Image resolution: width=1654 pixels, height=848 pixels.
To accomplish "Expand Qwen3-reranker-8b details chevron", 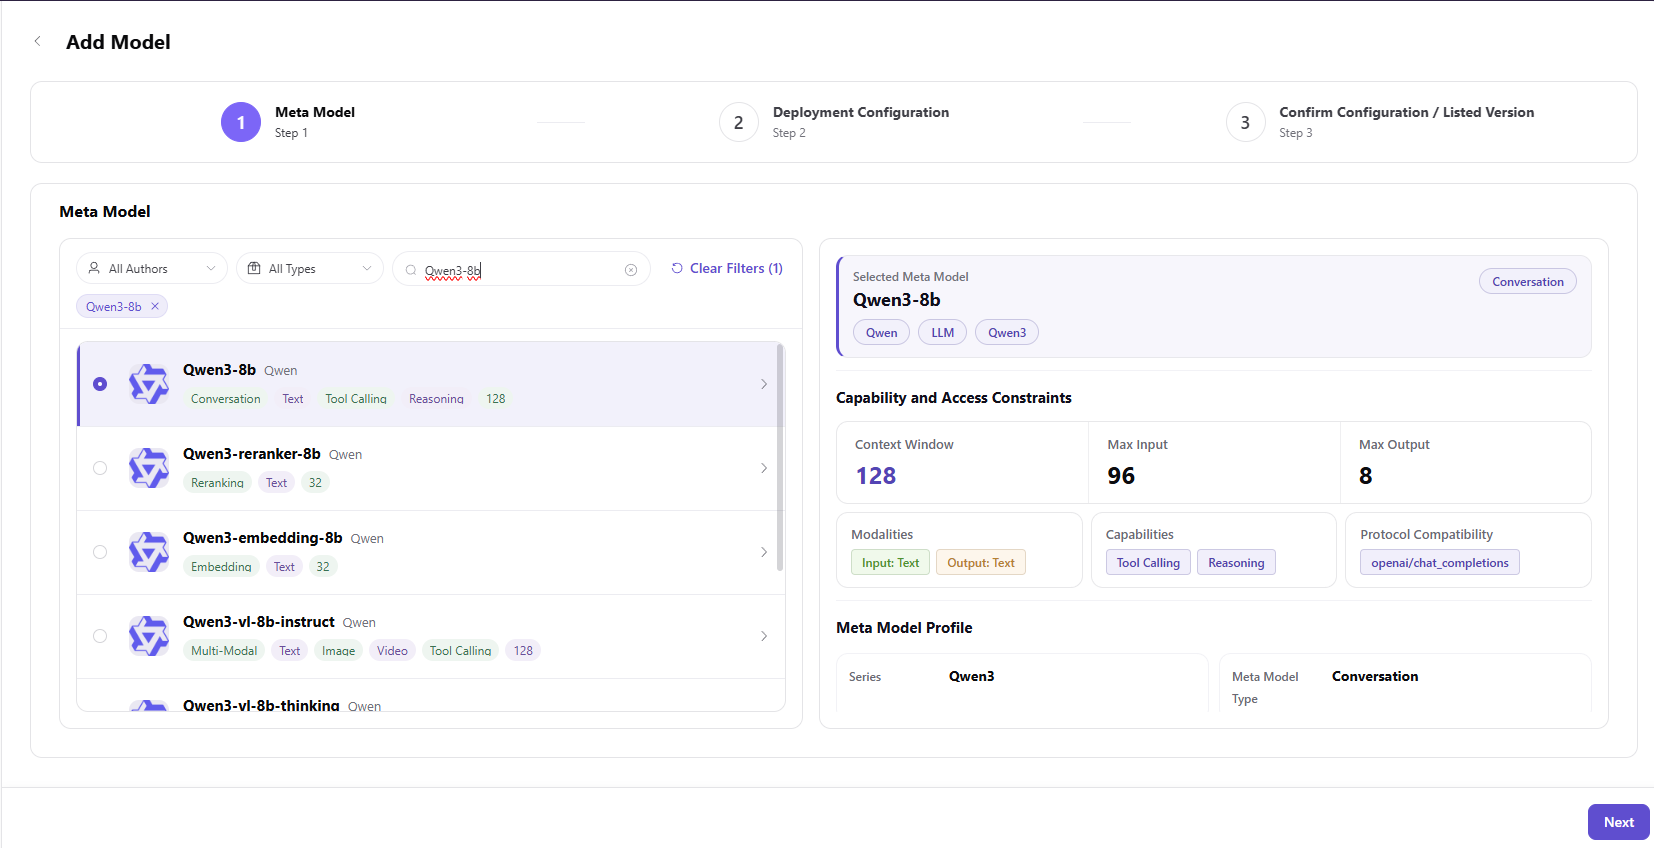I will 764,468.
